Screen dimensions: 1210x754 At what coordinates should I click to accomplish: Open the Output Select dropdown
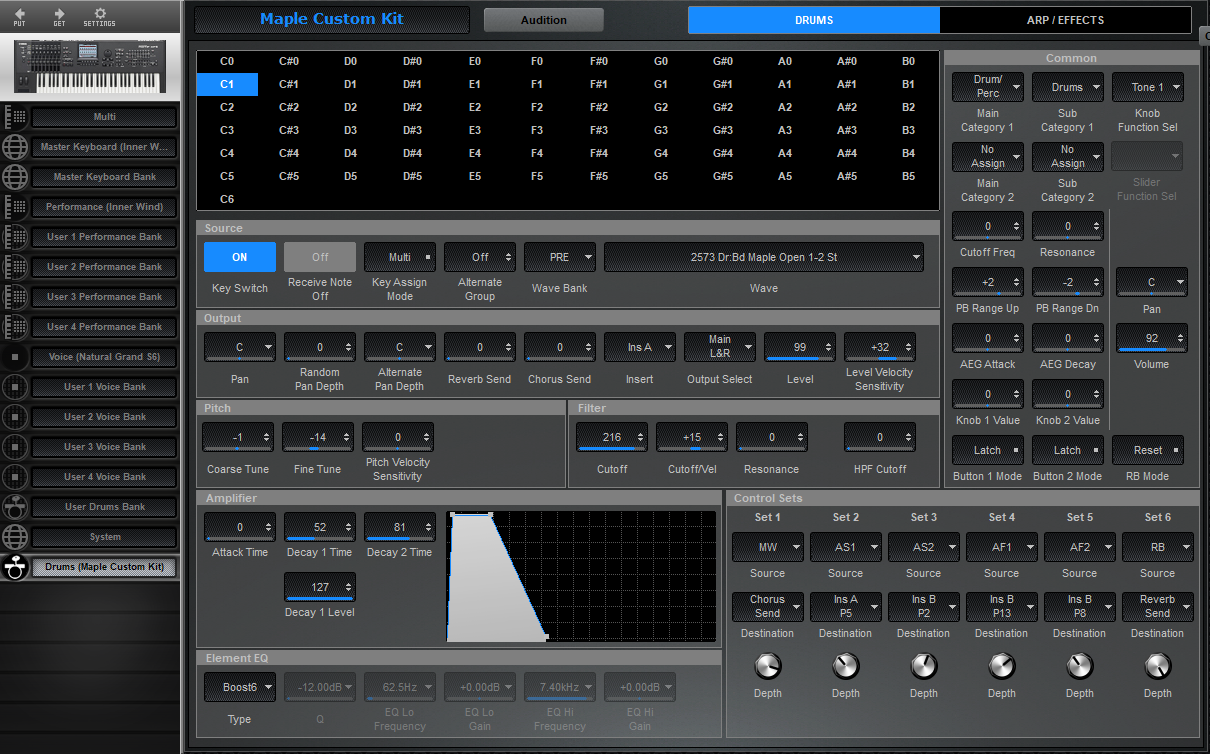click(719, 347)
